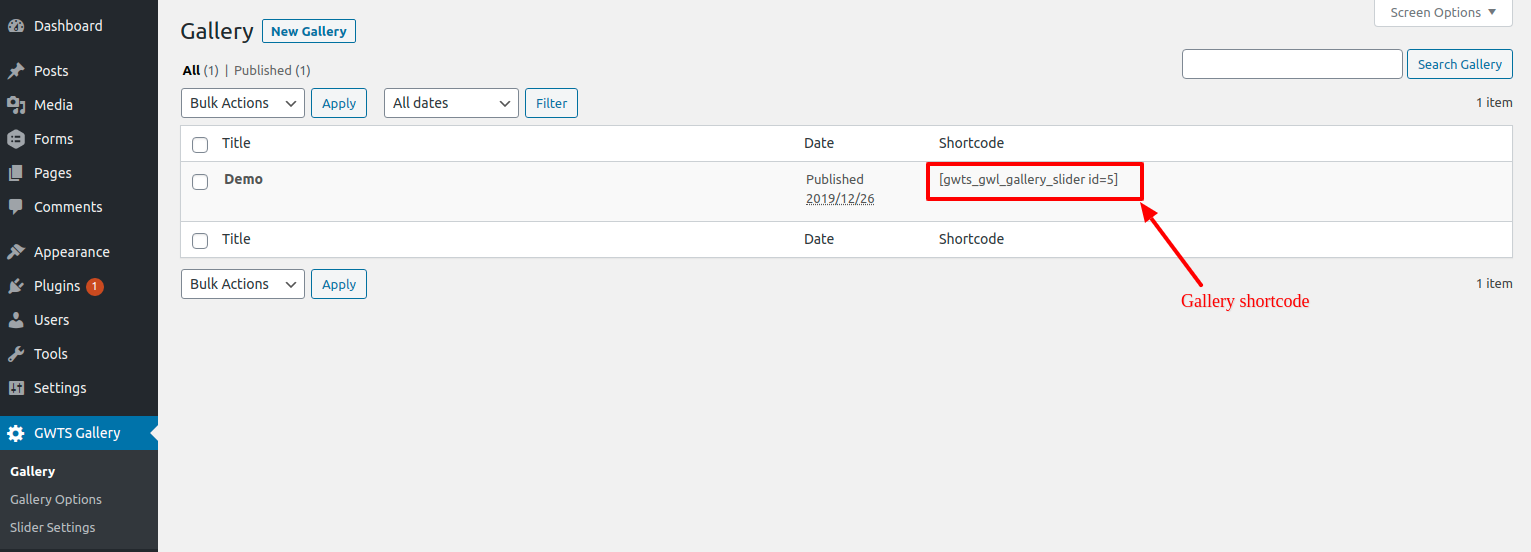Open the top Bulk Actions dropdown

pos(243,103)
